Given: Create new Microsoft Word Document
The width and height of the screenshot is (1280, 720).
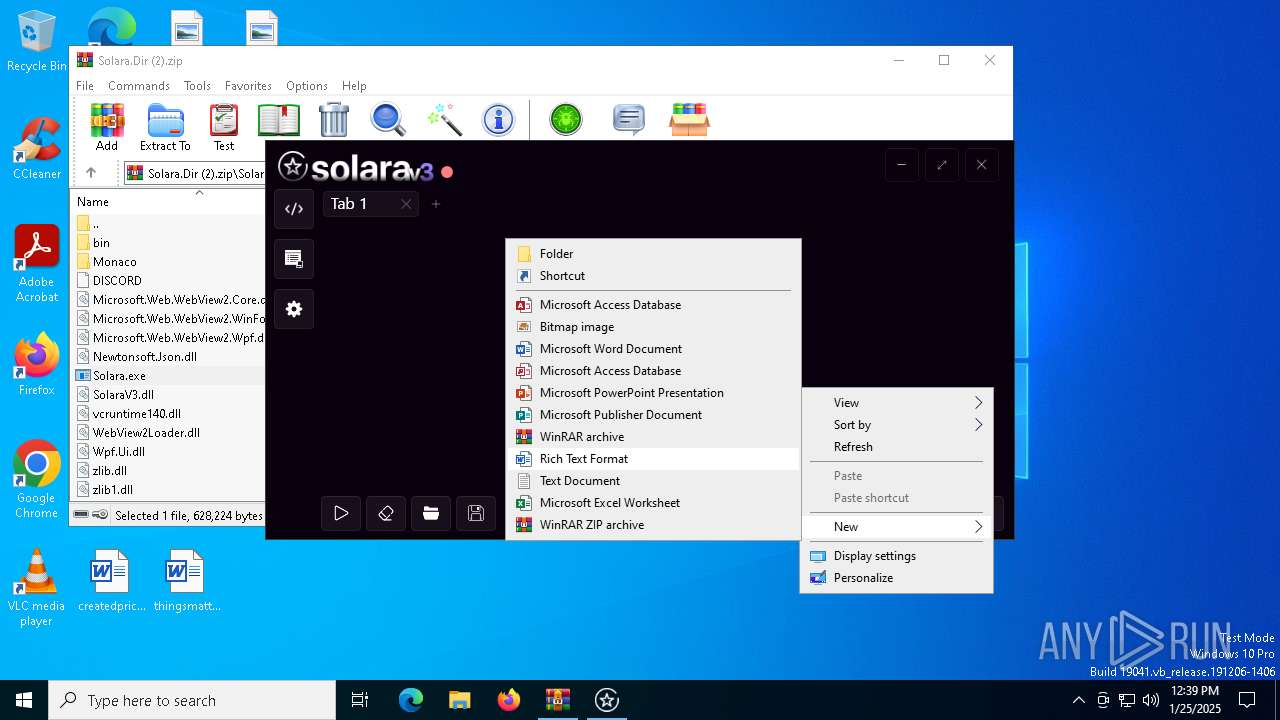Looking at the screenshot, I should coord(653,349).
